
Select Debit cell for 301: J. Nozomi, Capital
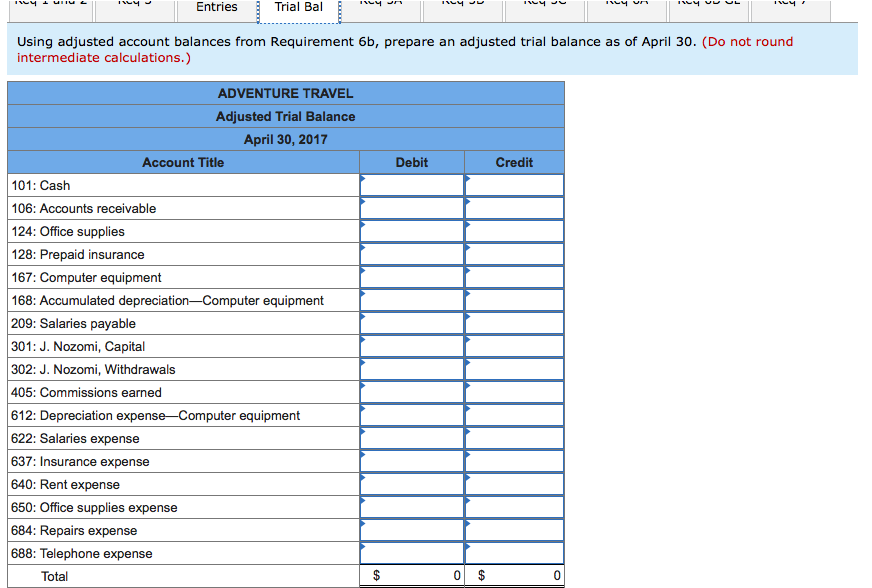[412, 346]
